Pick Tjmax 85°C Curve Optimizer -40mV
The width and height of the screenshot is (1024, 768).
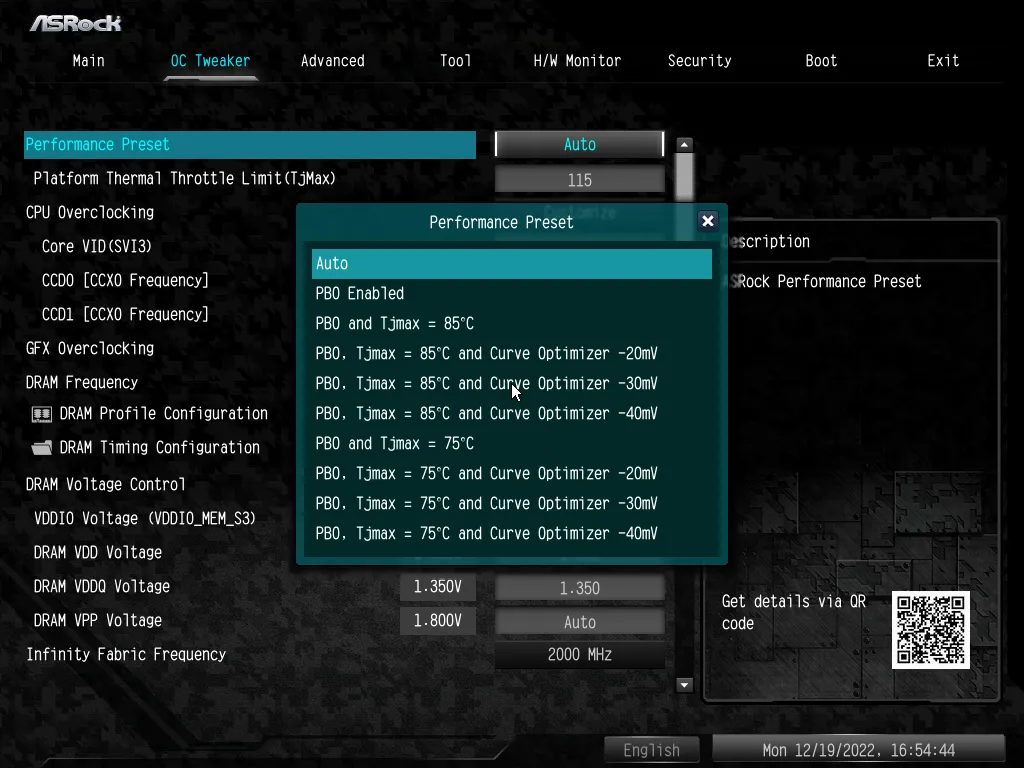(511, 414)
